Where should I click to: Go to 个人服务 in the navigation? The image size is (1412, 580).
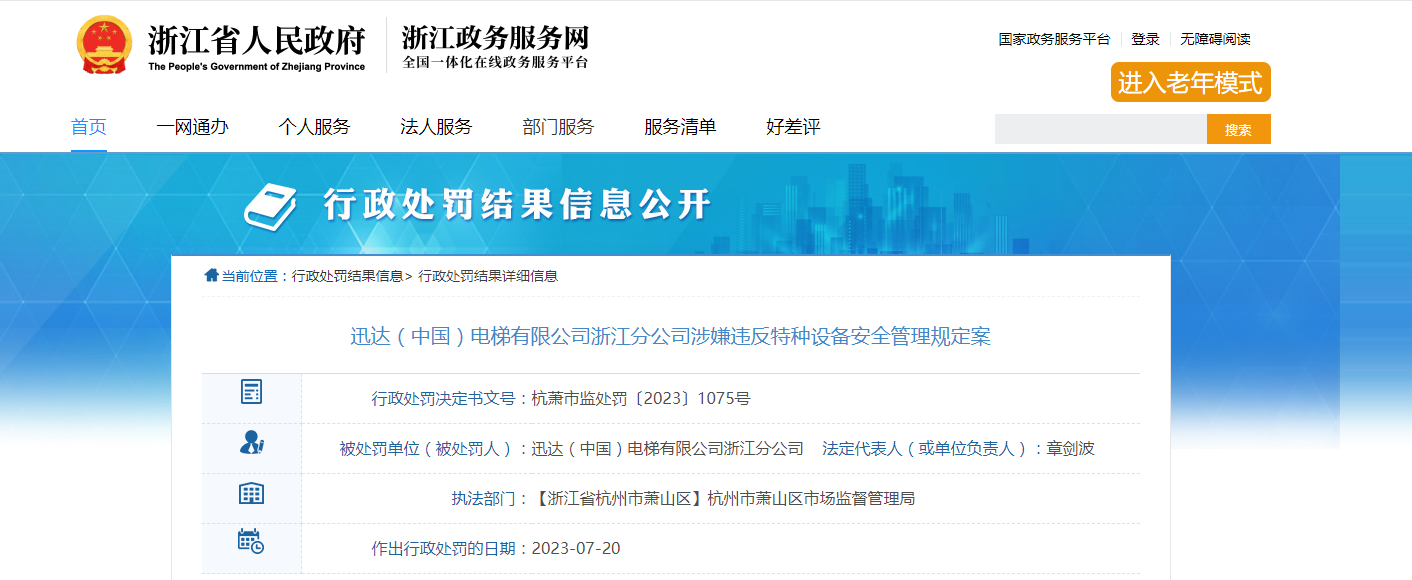tap(314, 127)
